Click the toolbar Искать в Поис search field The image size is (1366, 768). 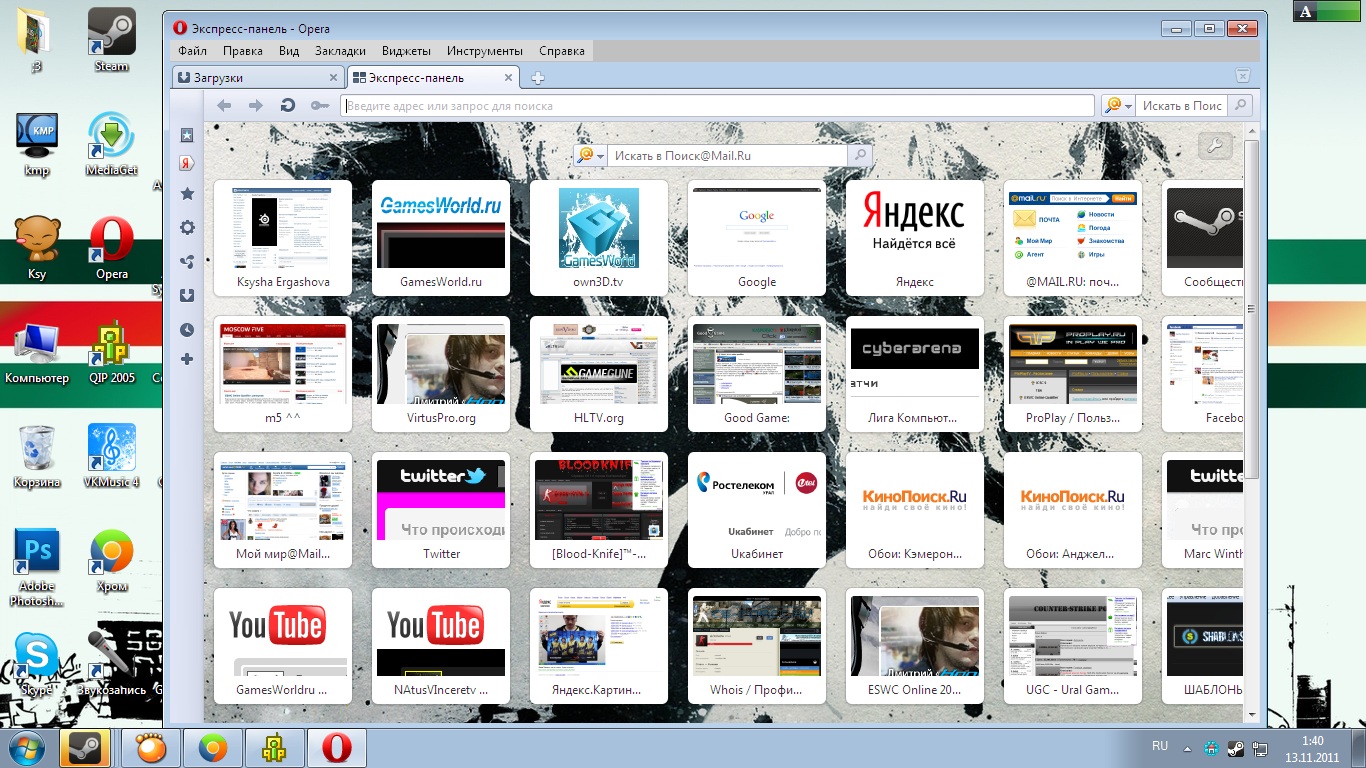coord(1181,105)
